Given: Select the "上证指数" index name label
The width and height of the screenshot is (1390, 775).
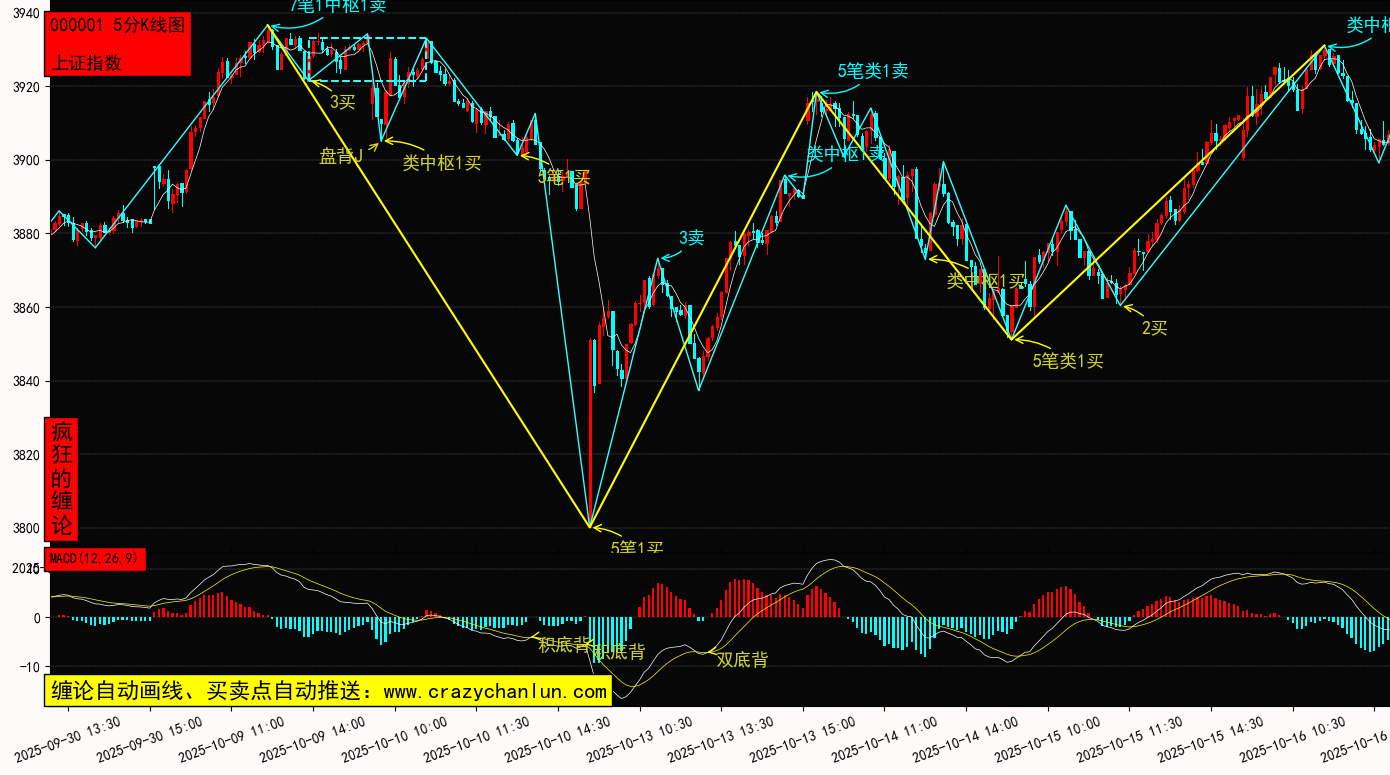Looking at the screenshot, I should pyautogui.click(x=86, y=62).
